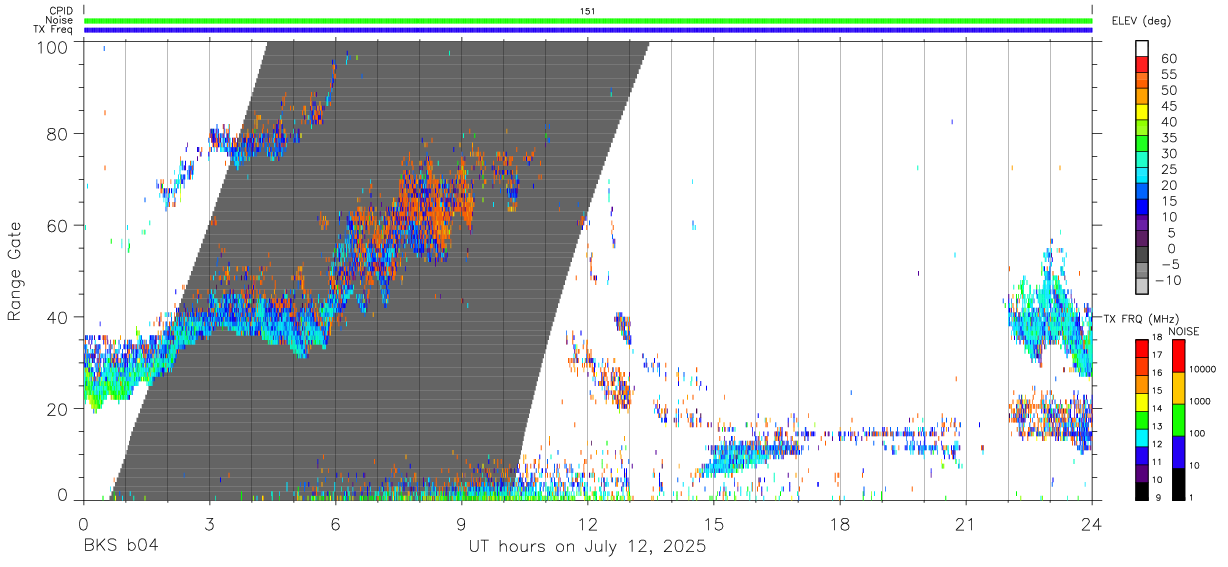Click the black swatch at TX FRQ colorbar bottom
This screenshot has width=1228, height=567.
(1142, 490)
